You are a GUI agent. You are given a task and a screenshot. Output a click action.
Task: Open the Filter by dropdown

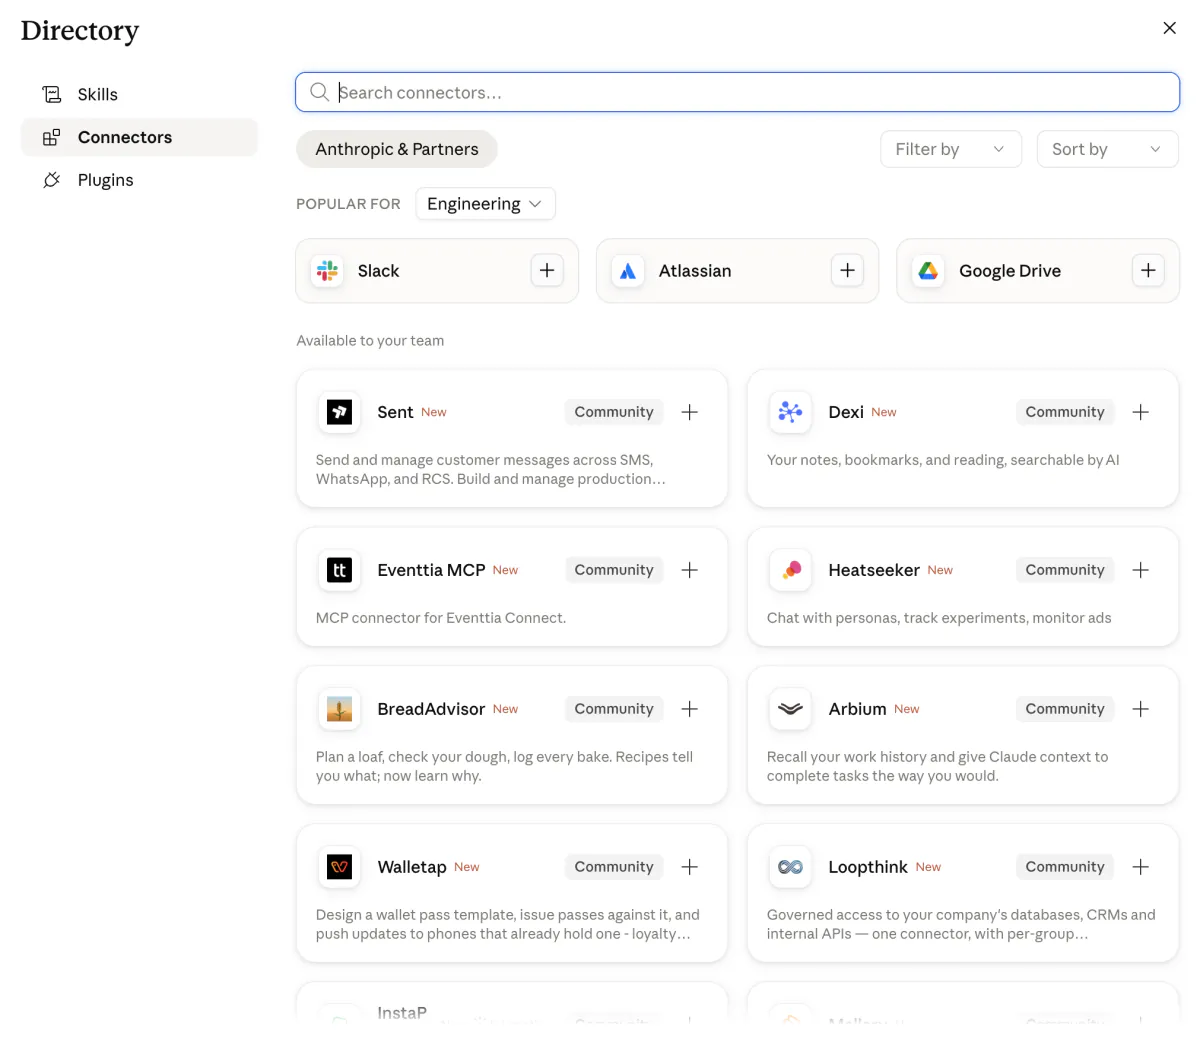(951, 149)
